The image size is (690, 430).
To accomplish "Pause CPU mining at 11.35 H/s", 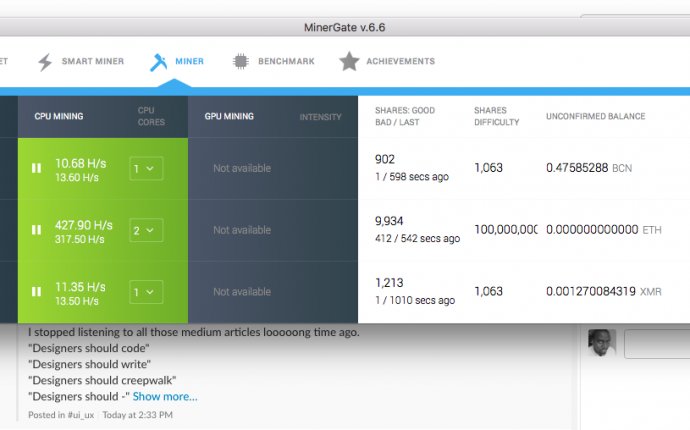I will [37, 291].
